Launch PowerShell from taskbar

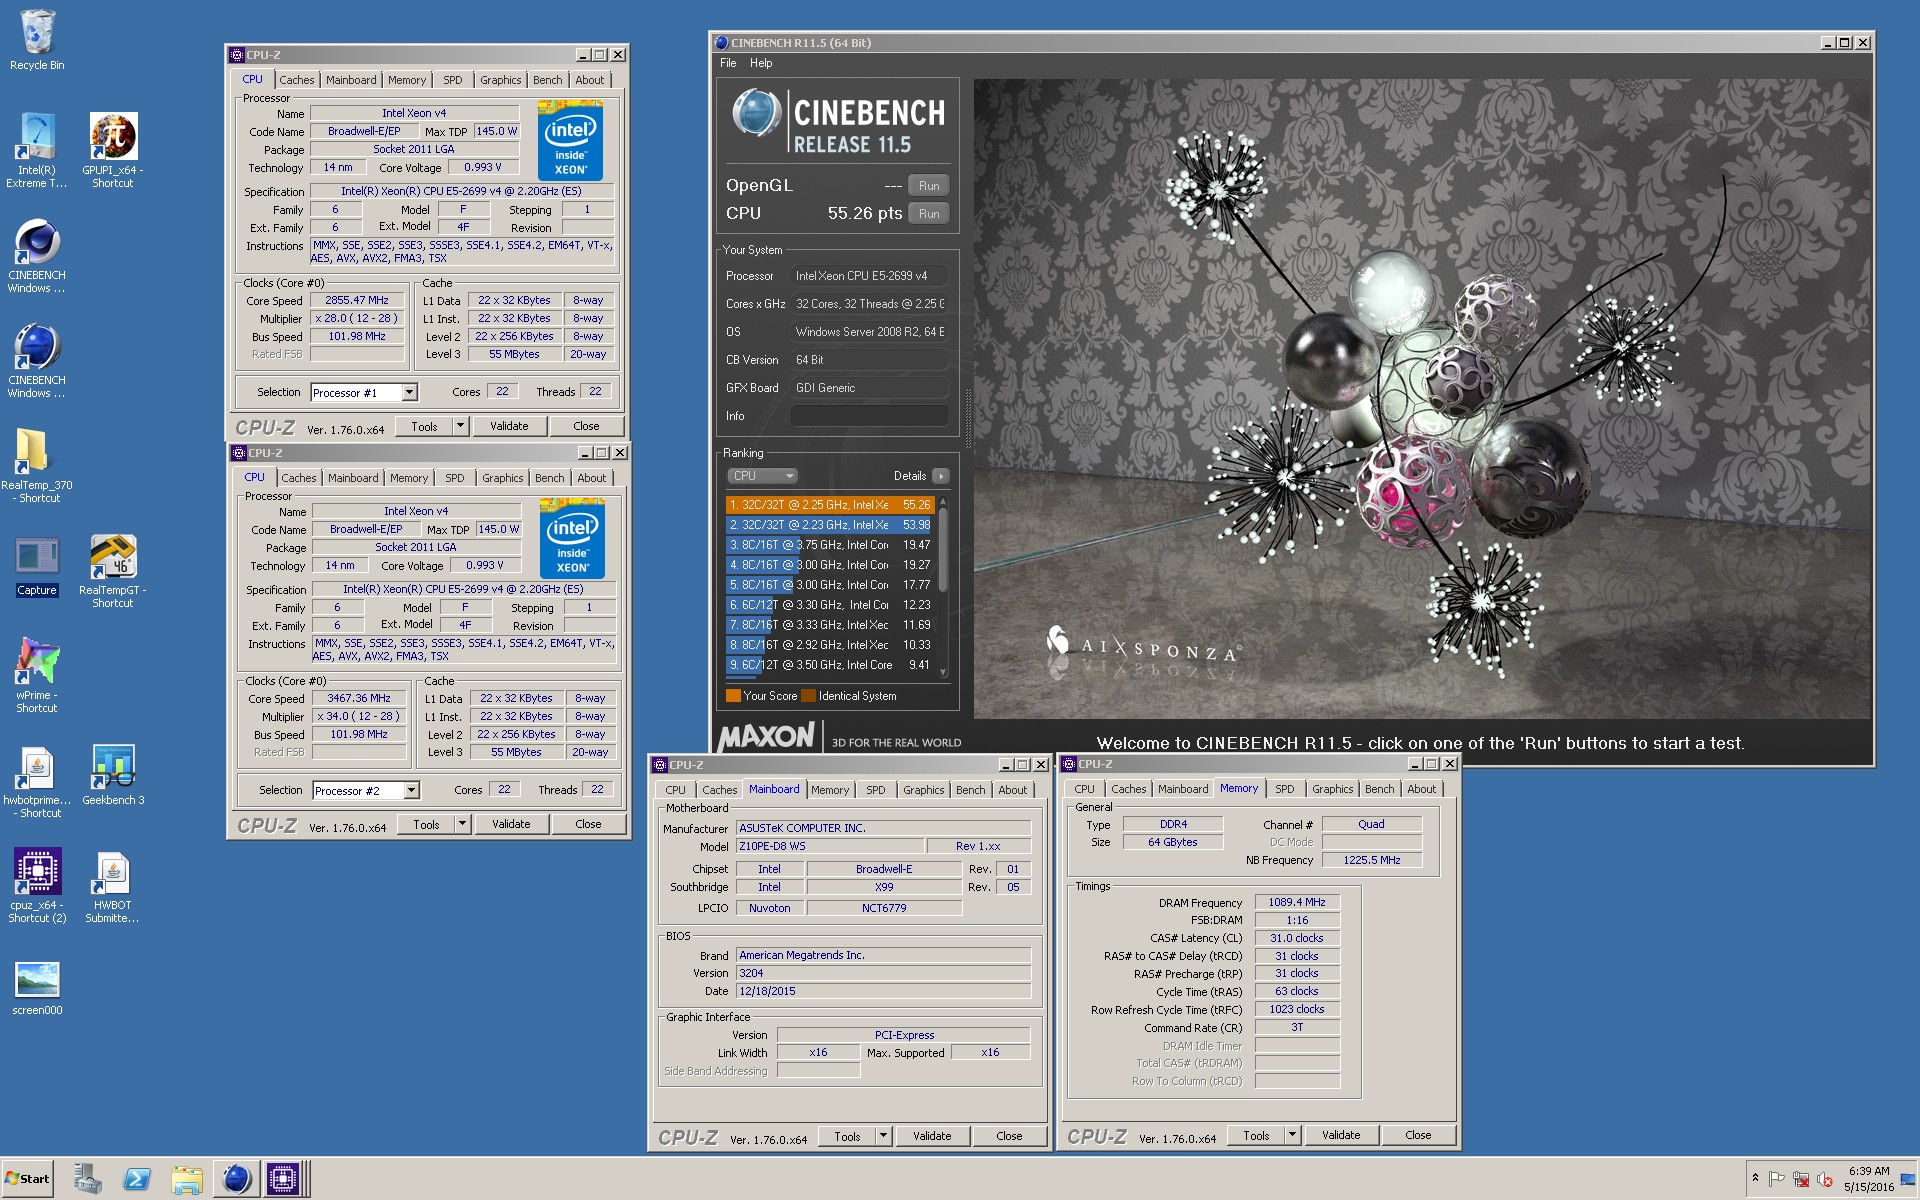click(137, 1179)
